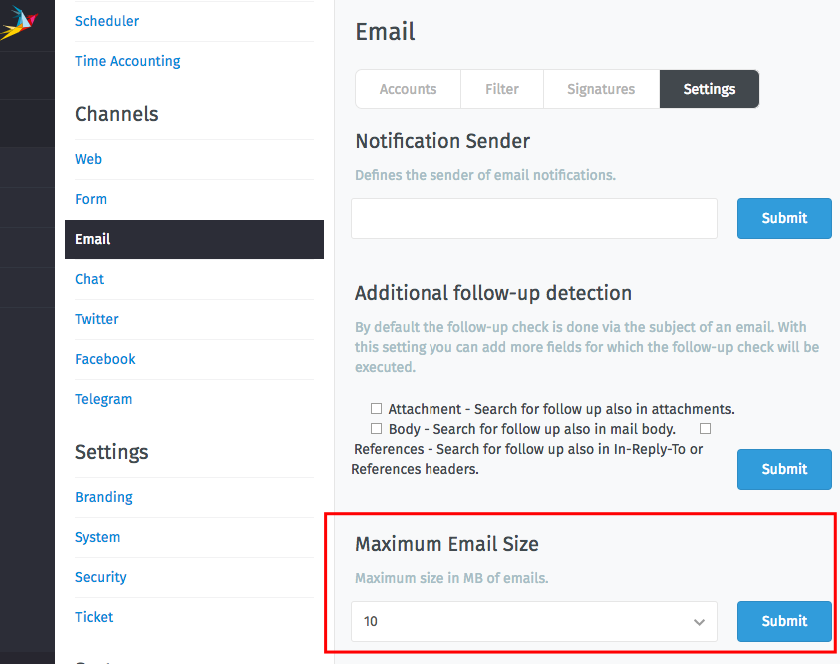Open the Chat channel settings
The image size is (840, 664).
pos(89,279)
